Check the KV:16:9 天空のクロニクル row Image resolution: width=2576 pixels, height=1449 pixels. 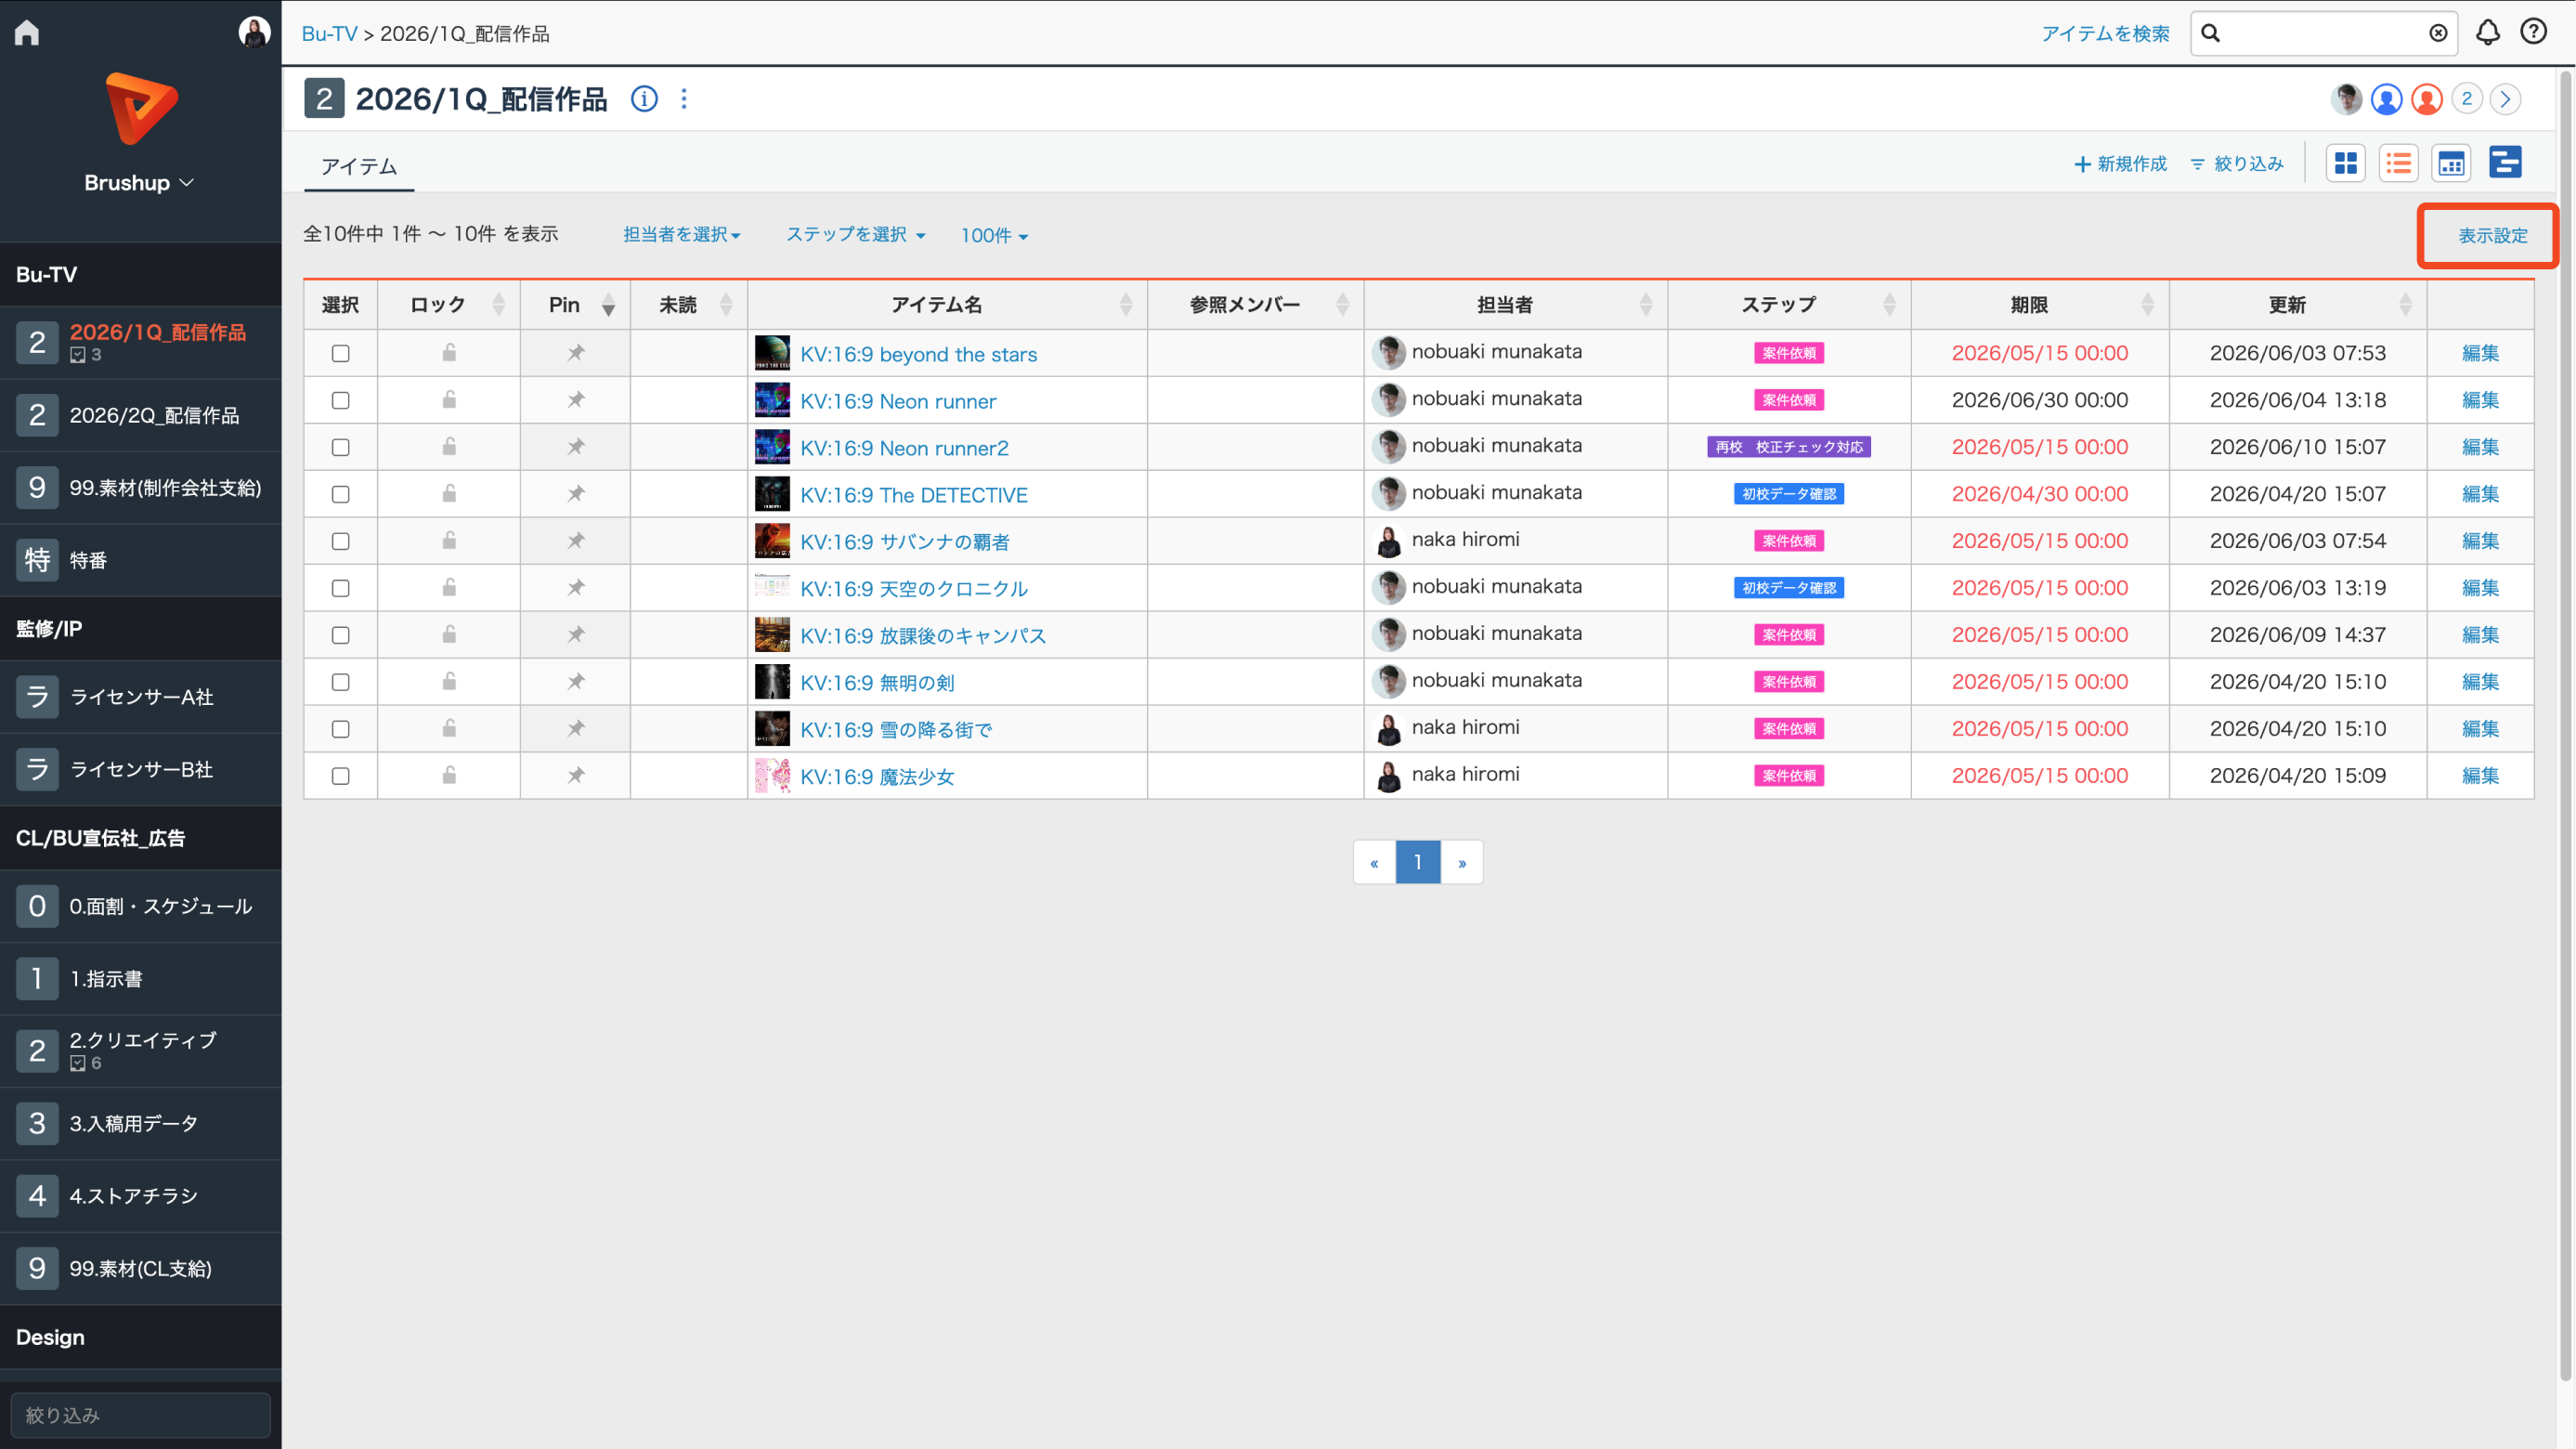341,589
